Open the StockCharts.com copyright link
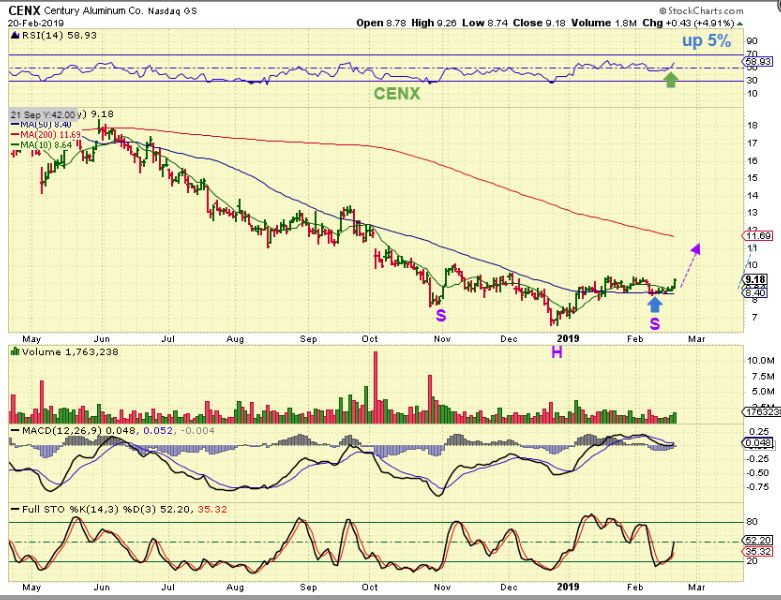The width and height of the screenshot is (781, 600). coord(701,10)
